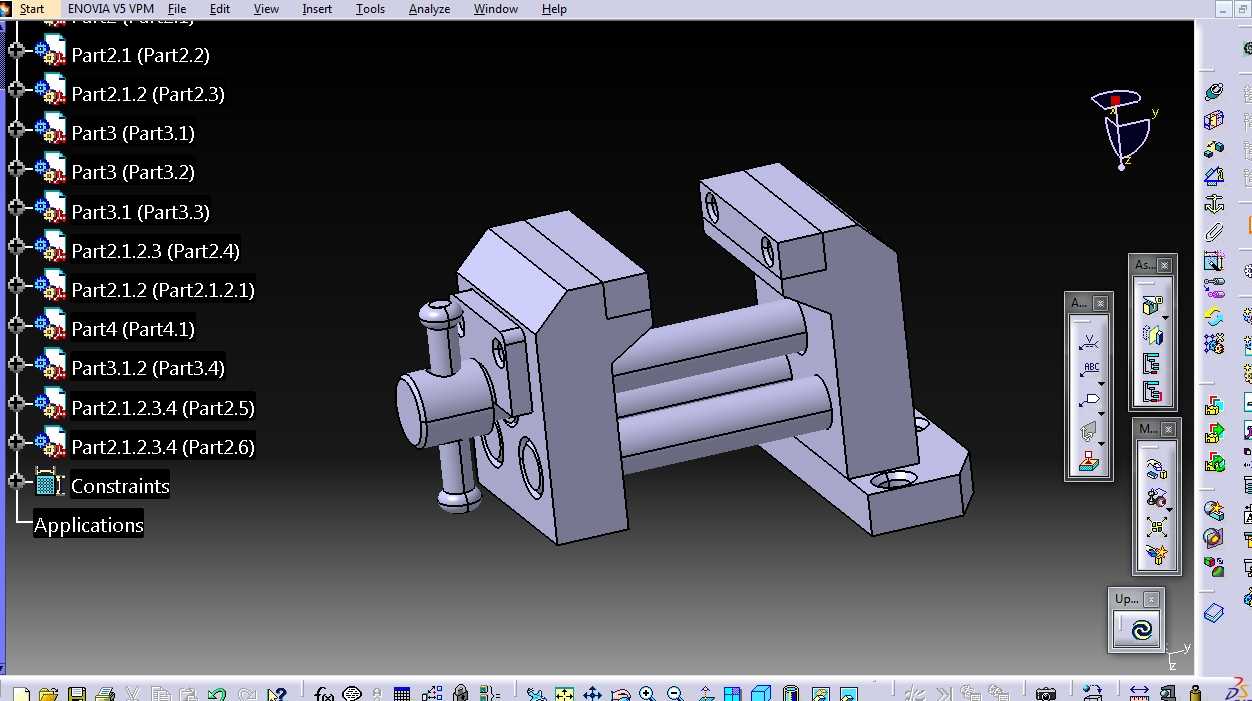Open the Analyze menu
The height and width of the screenshot is (701, 1252).
click(x=429, y=9)
